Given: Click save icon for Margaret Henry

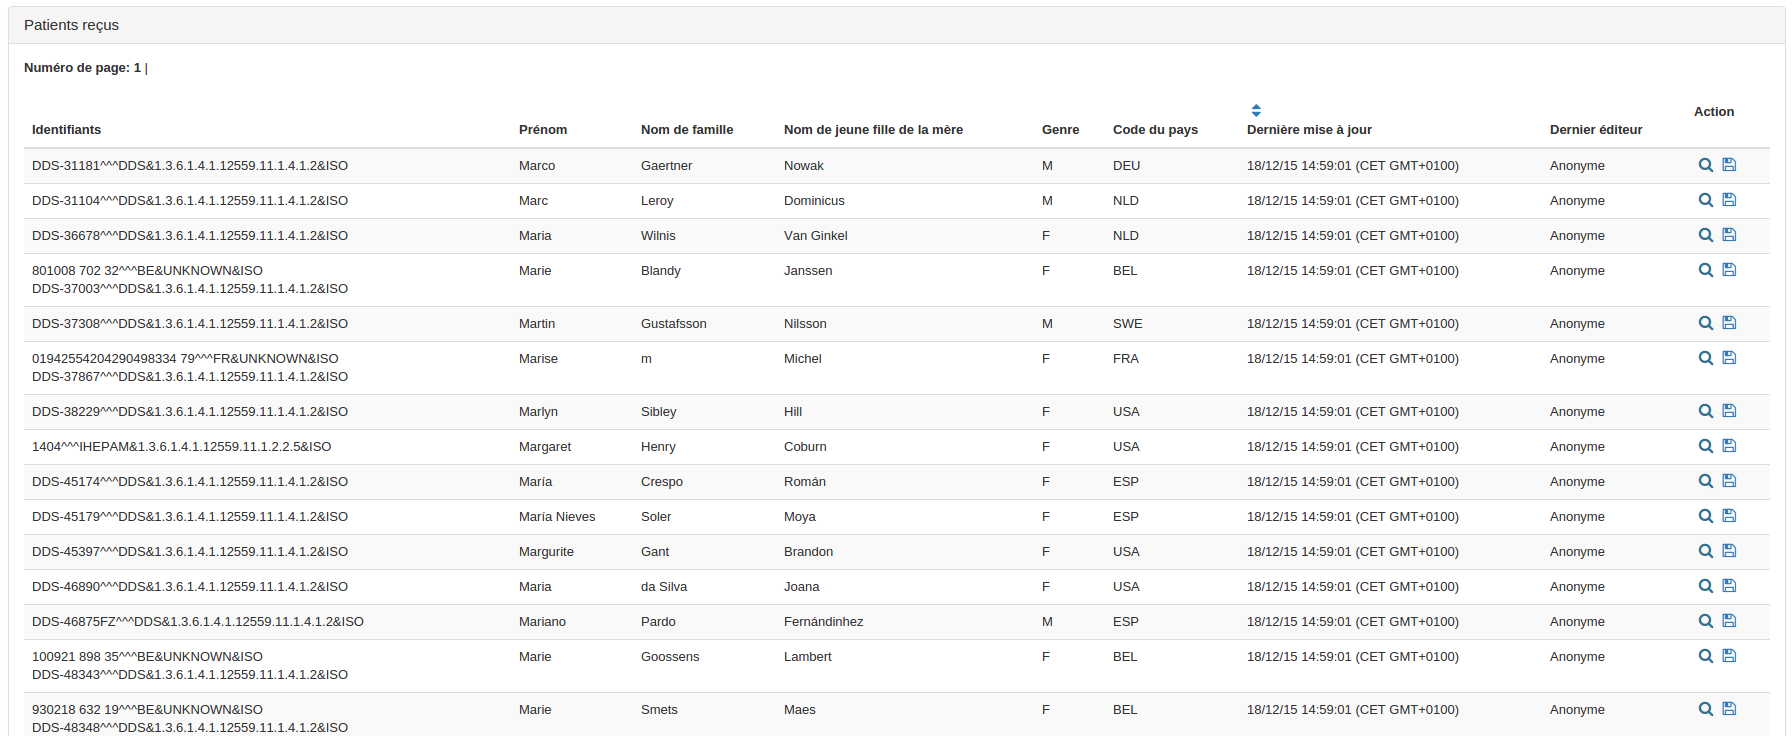Looking at the screenshot, I should 1729,446.
